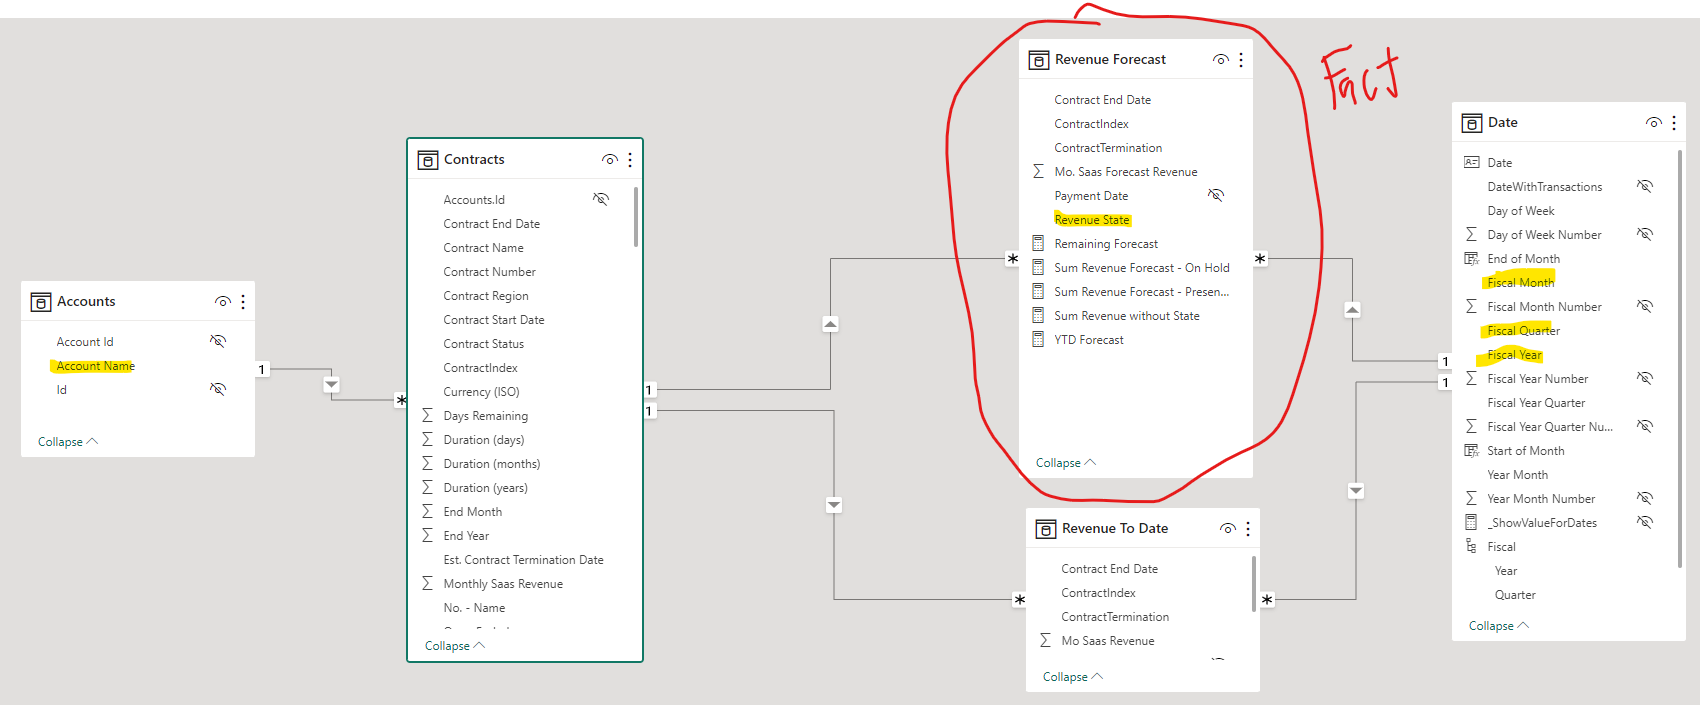1700x705 pixels.
Task: Open more options for Accounts table
Action: [x=243, y=301]
